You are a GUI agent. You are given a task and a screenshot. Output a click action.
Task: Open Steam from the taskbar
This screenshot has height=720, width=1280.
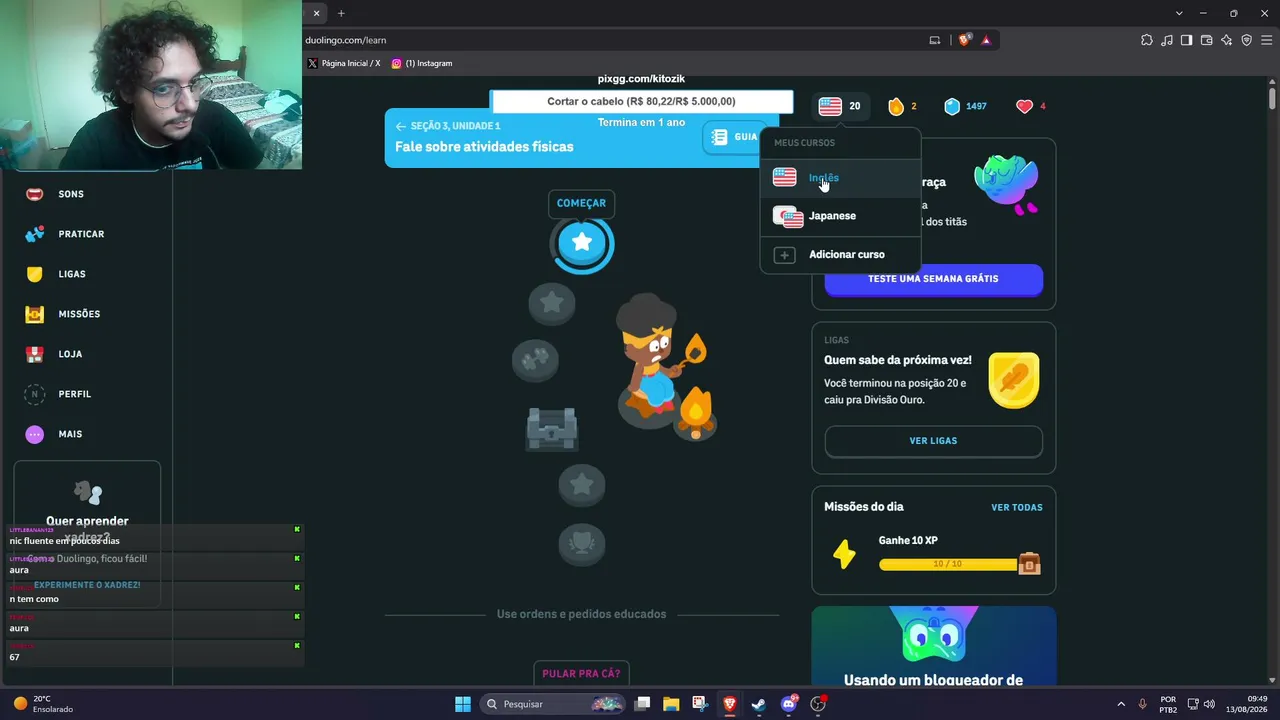[x=759, y=704]
